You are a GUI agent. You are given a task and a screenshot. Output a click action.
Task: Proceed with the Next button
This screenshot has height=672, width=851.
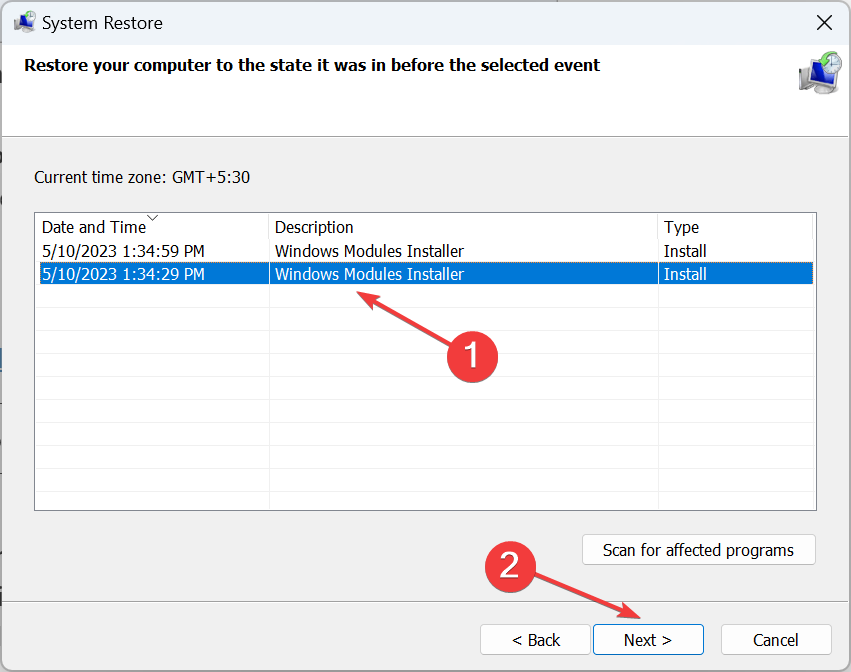click(648, 640)
